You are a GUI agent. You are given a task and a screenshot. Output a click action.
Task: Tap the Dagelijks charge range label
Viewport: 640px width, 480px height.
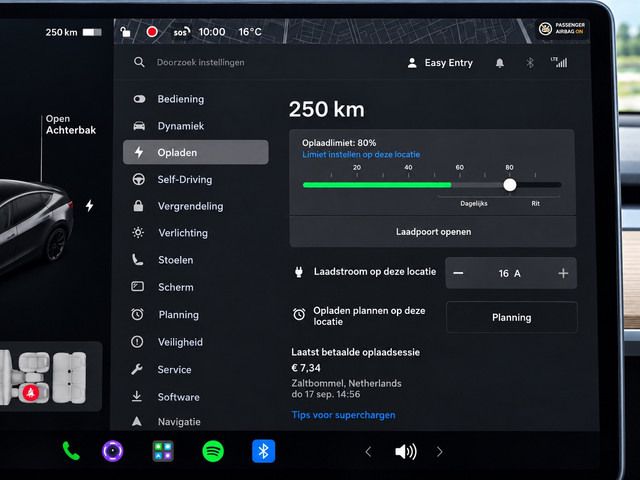474,203
